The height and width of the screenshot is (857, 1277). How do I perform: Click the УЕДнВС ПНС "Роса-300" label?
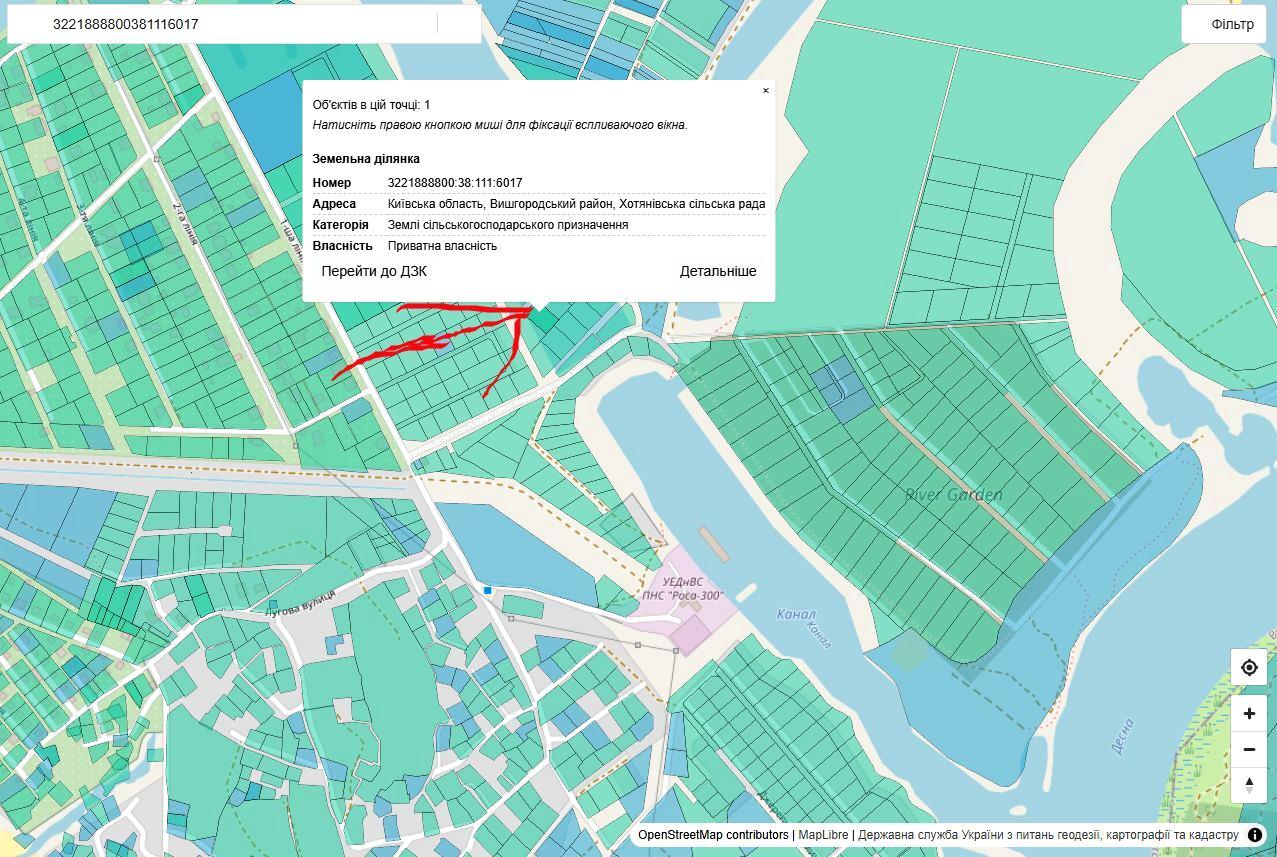(x=683, y=589)
